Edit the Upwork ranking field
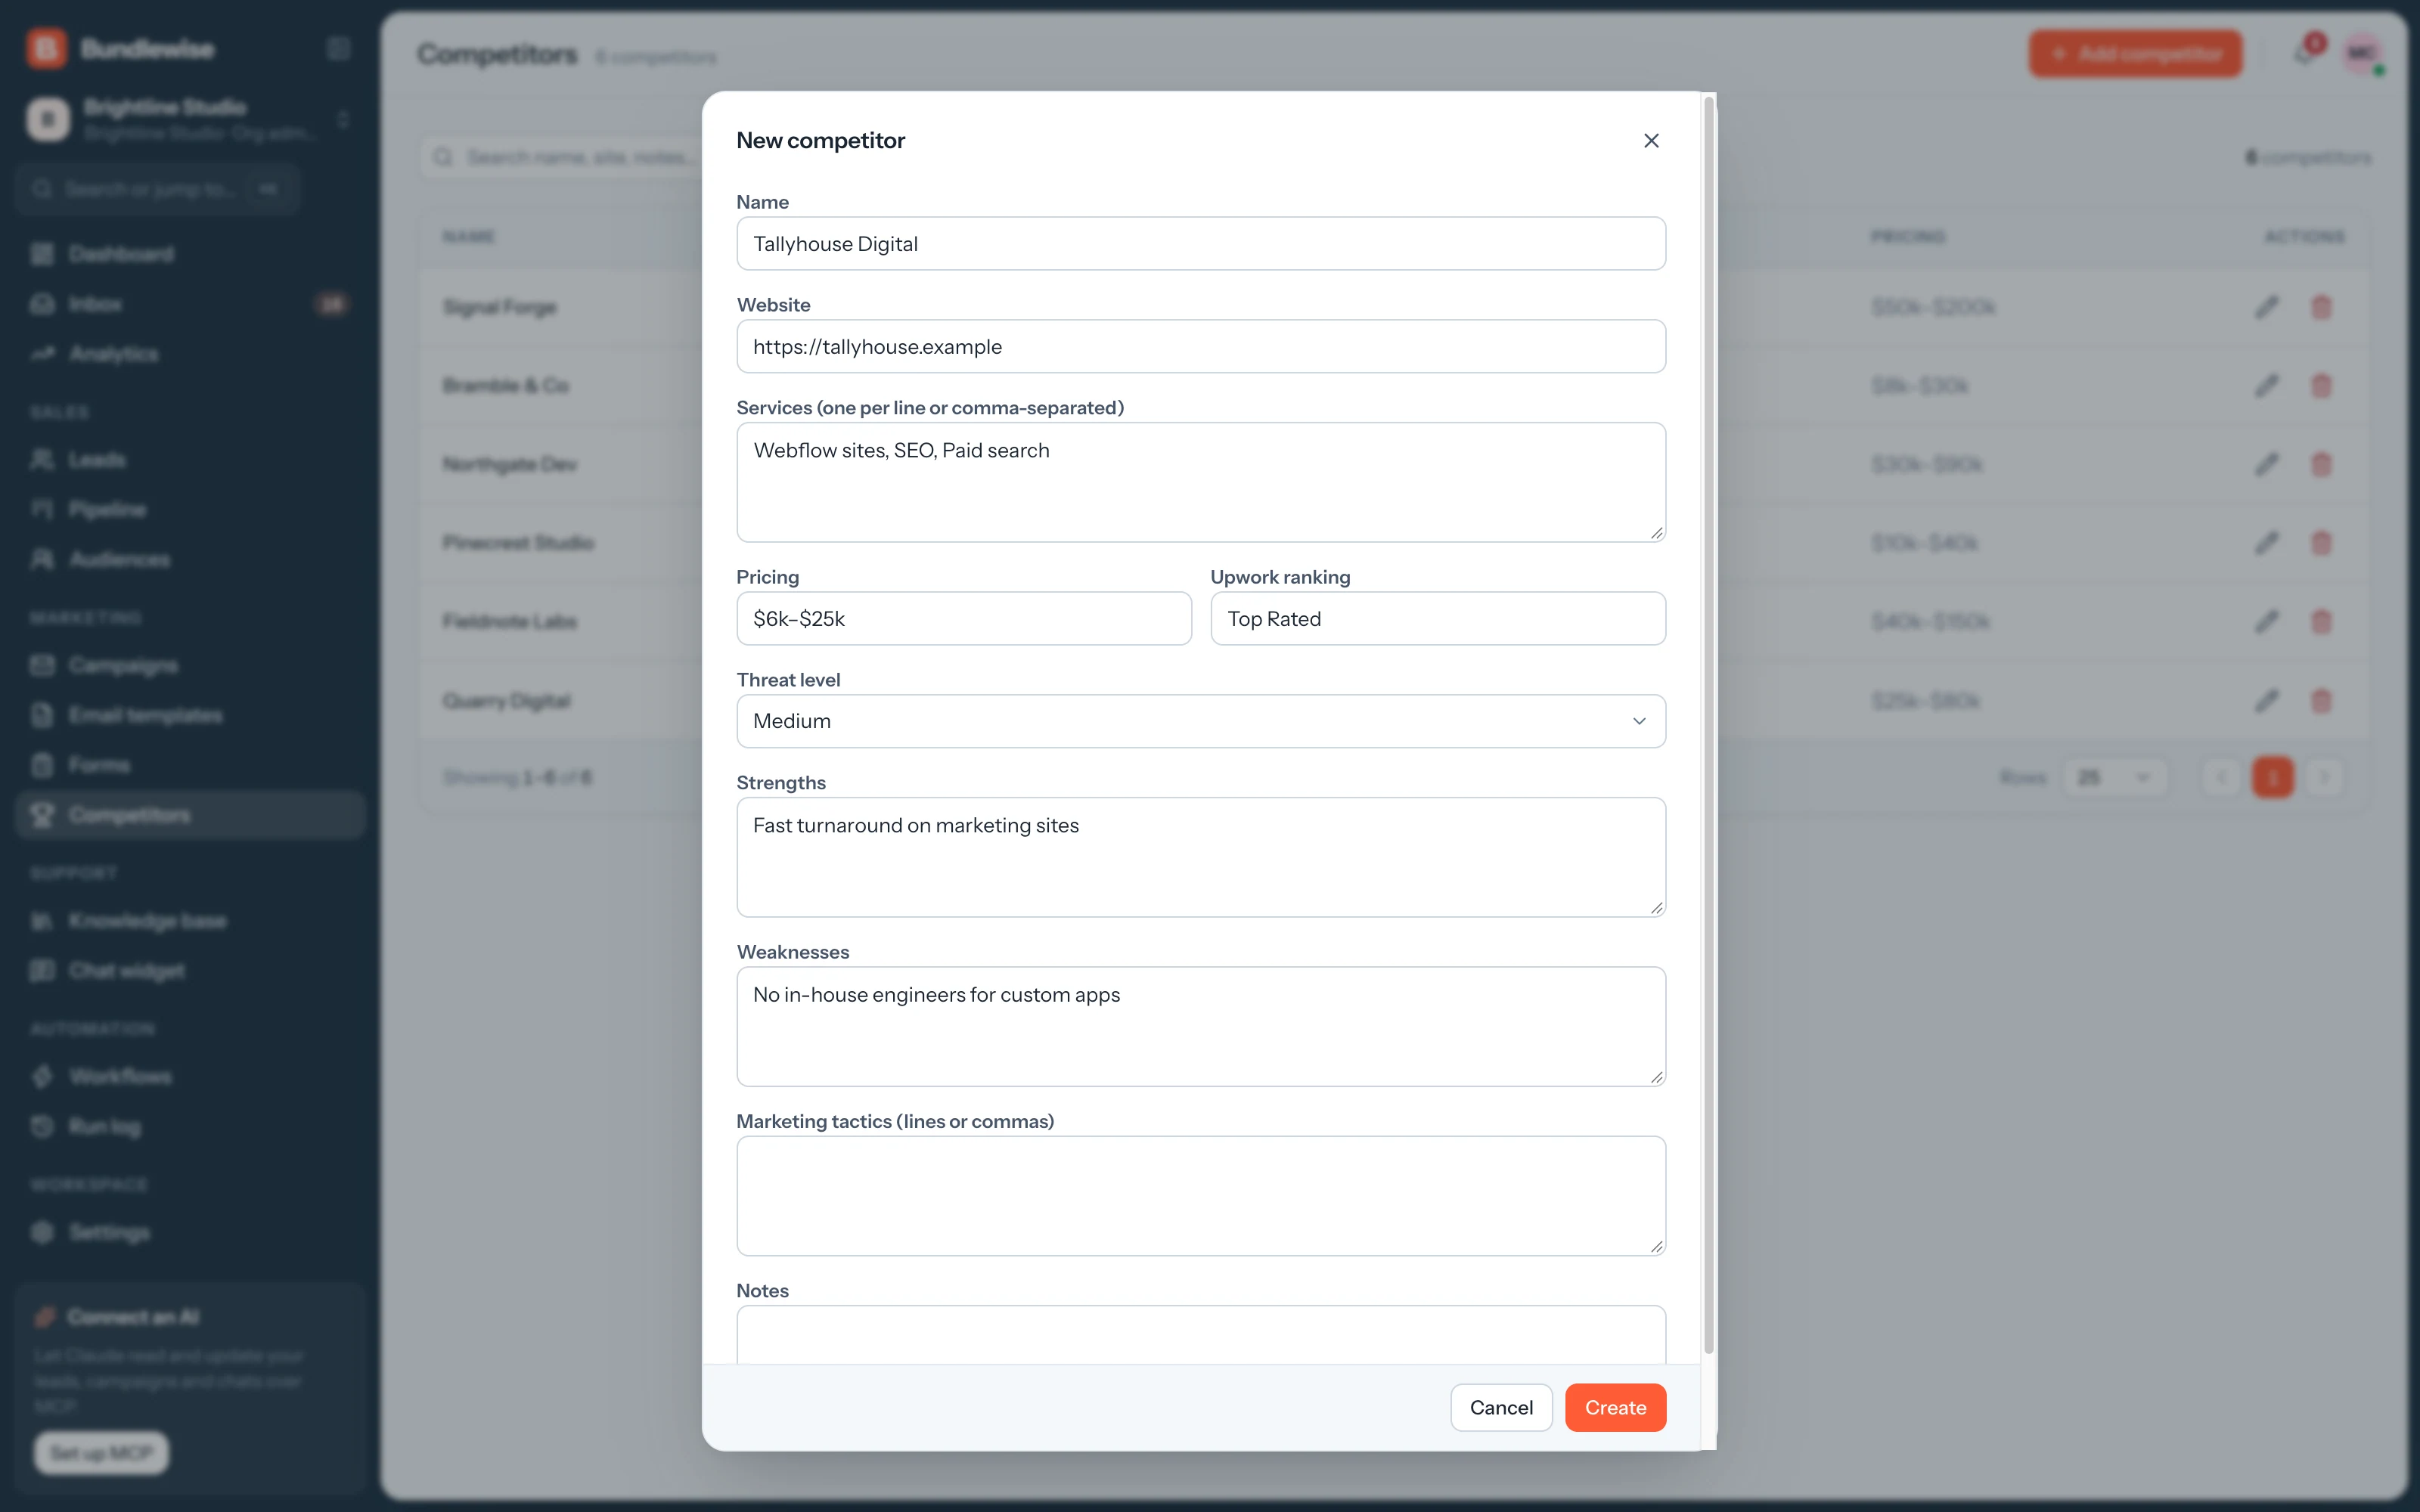The image size is (2420, 1512). (x=1438, y=619)
